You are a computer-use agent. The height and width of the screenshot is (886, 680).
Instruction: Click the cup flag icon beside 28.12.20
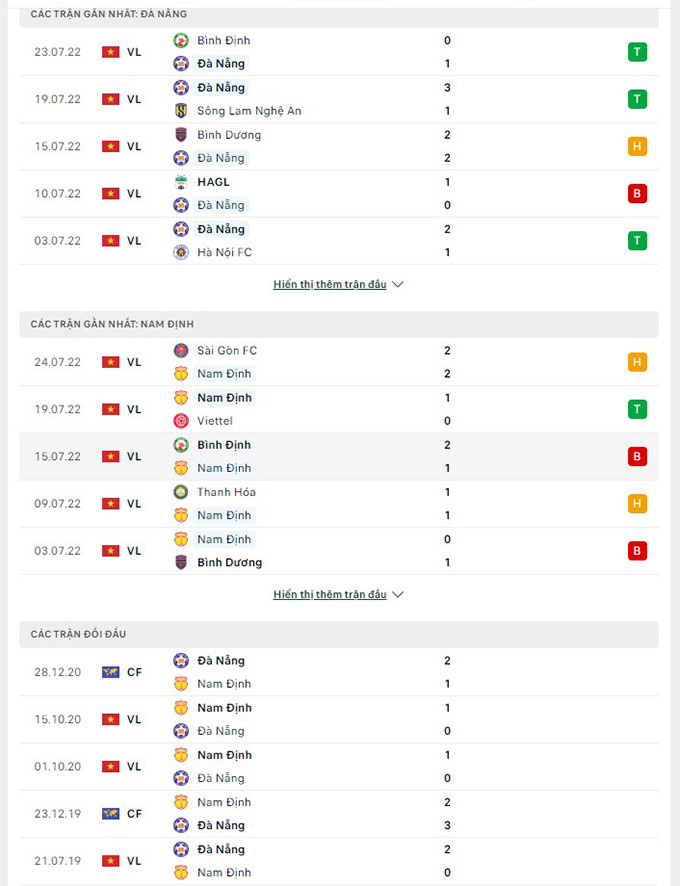pyautogui.click(x=110, y=672)
